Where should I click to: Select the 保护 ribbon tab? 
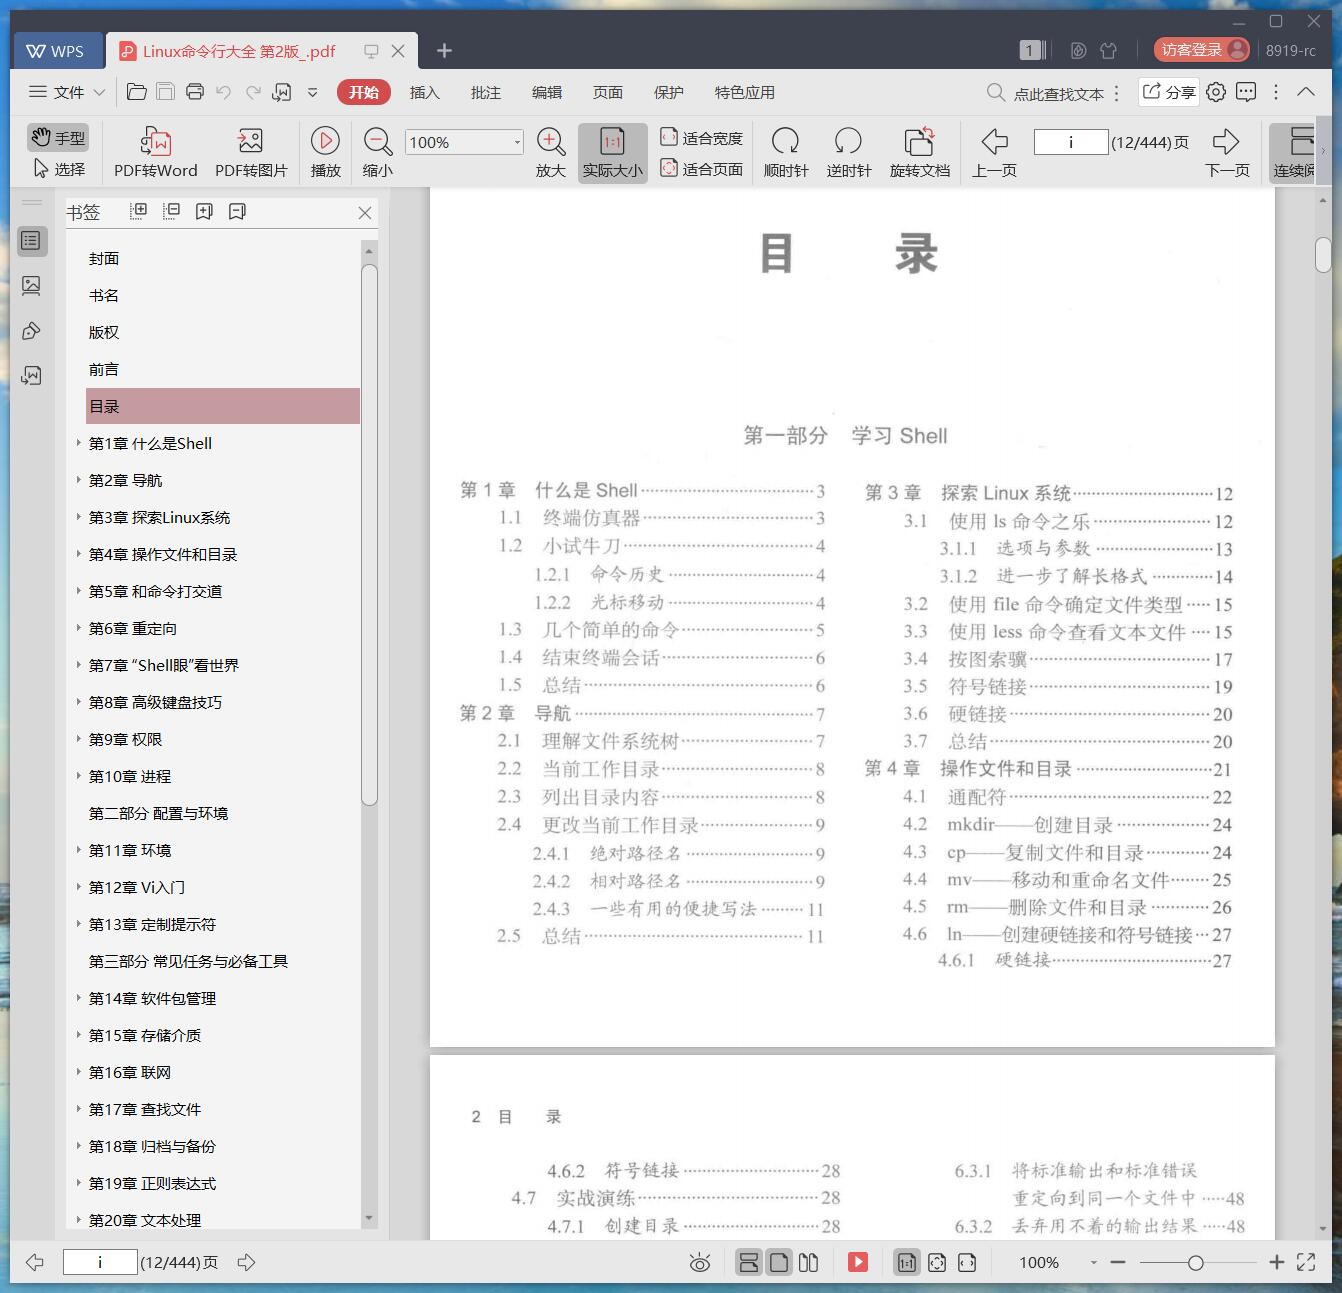(668, 92)
